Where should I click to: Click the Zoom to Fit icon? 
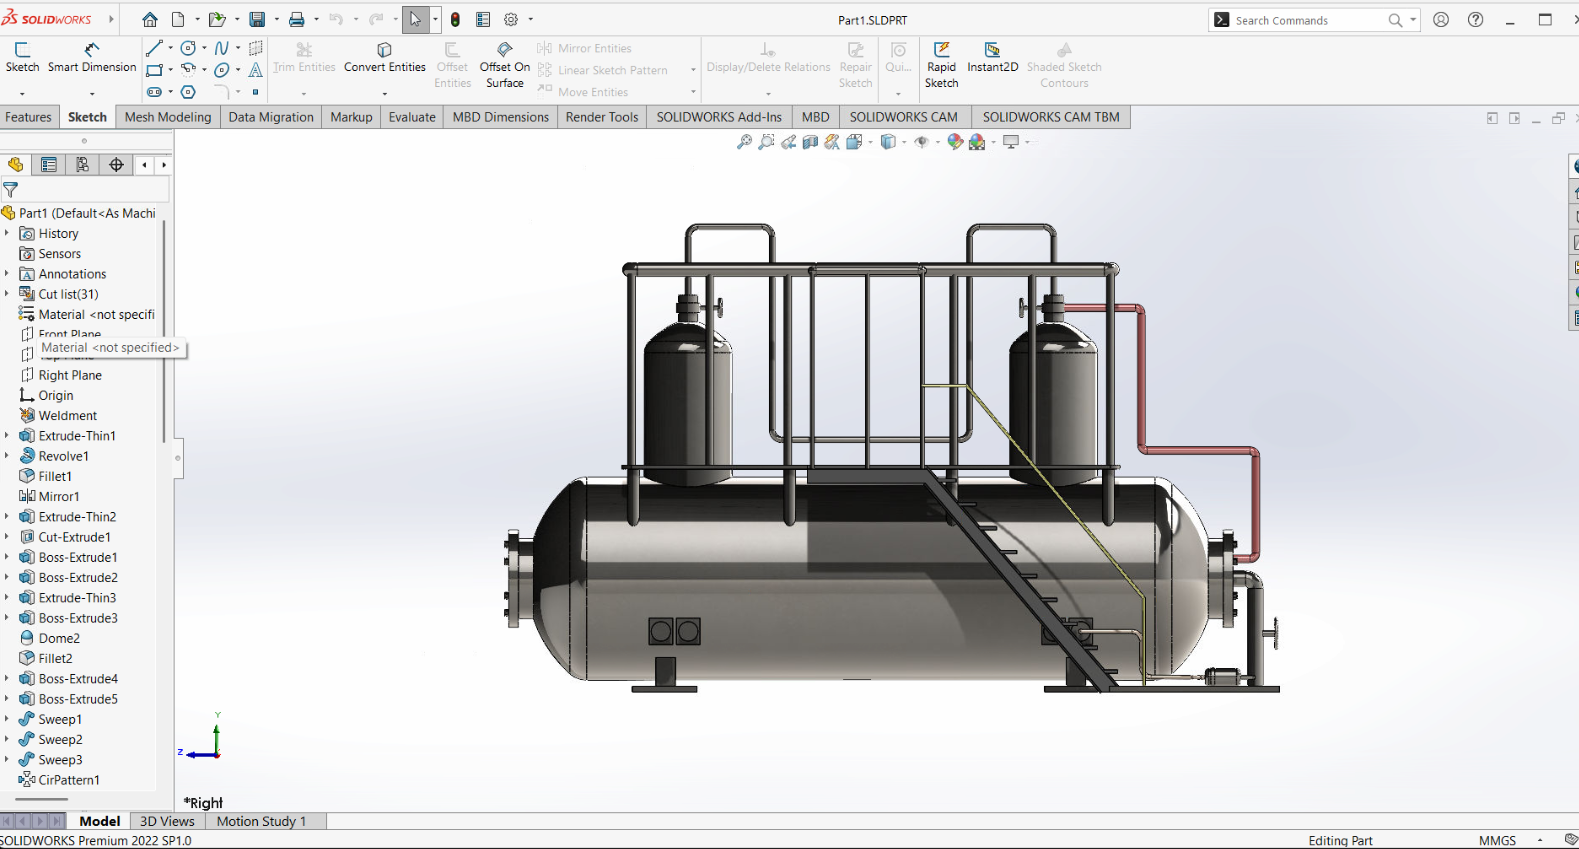coord(744,142)
